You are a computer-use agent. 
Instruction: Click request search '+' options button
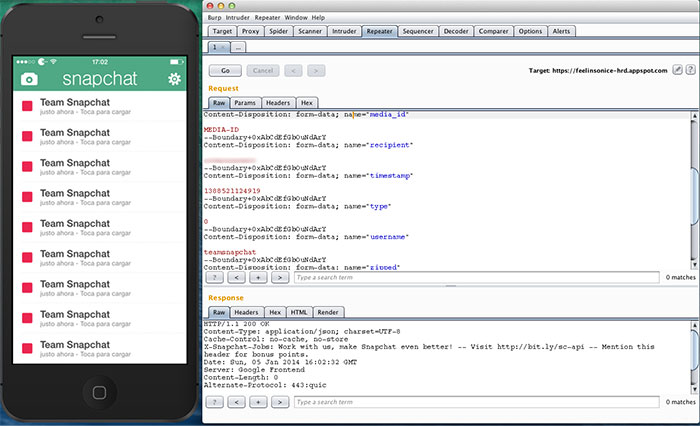(x=258, y=277)
